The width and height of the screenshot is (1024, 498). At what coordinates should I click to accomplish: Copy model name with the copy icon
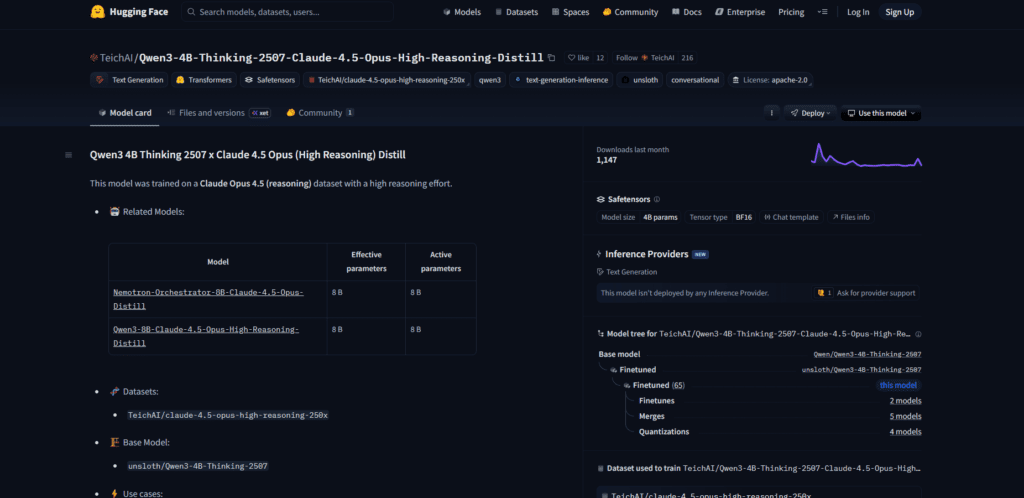tap(552, 57)
